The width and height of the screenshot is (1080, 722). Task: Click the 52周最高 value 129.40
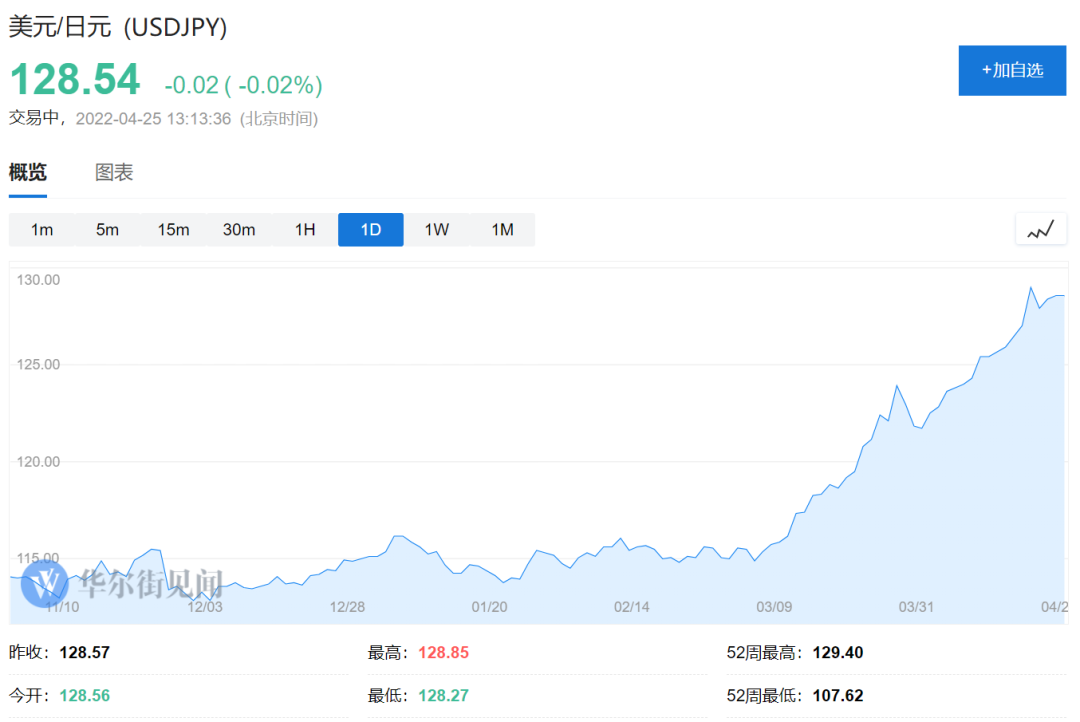[838, 653]
